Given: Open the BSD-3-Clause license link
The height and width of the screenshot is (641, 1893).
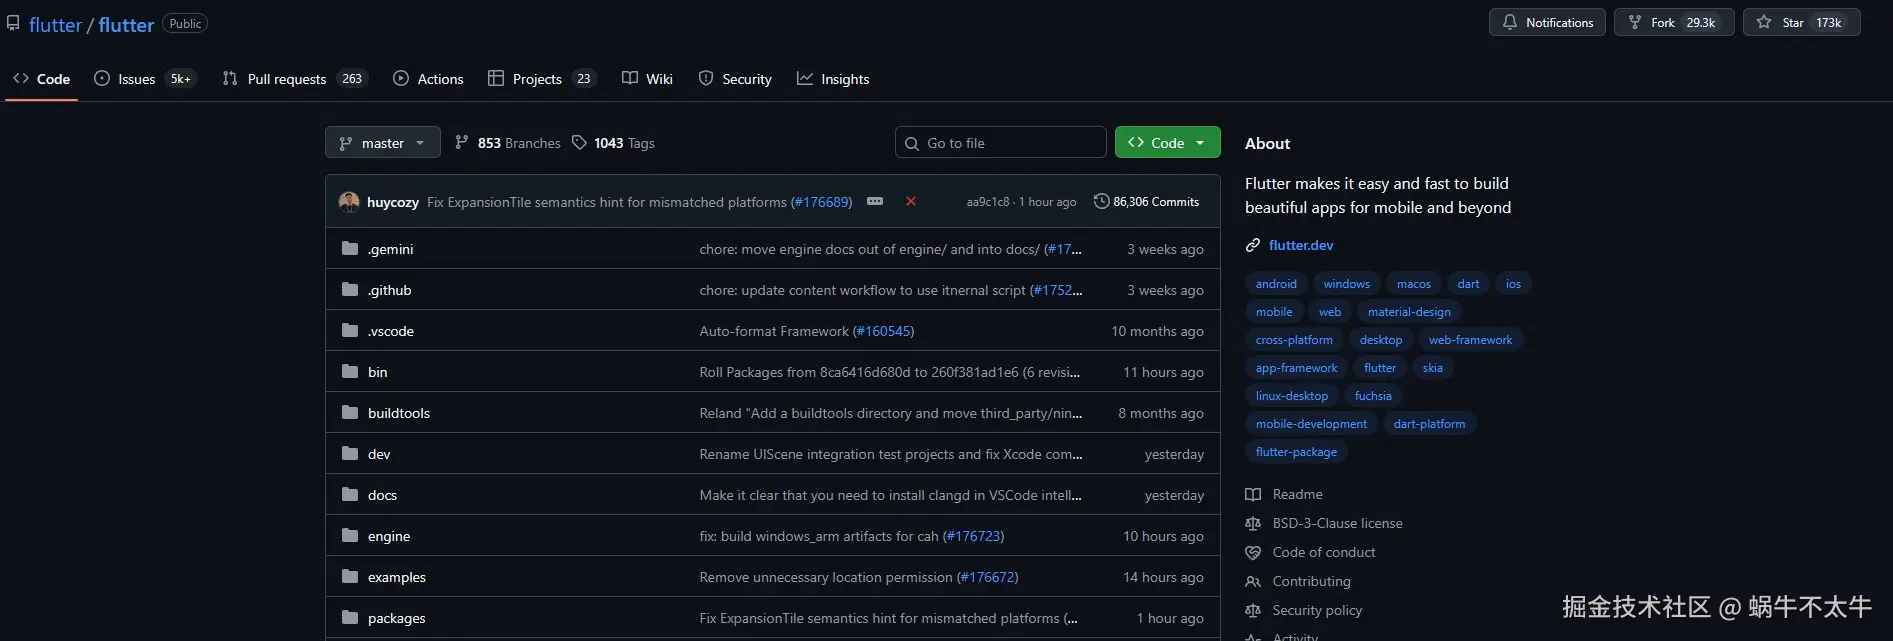Looking at the screenshot, I should 1337,523.
